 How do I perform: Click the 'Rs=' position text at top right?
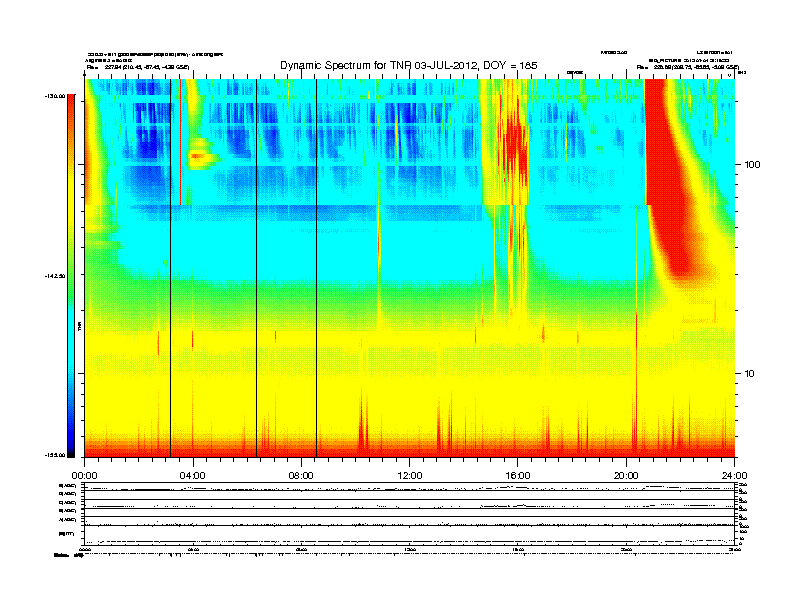(688, 67)
